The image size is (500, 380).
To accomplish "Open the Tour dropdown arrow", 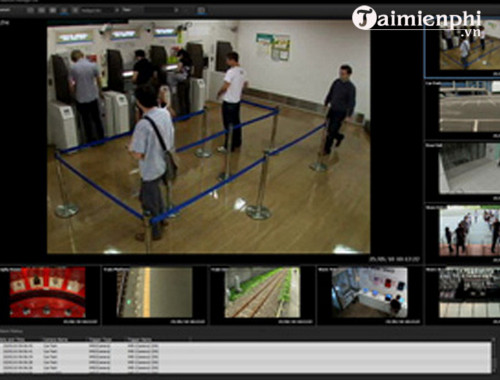I will tap(176, 10).
